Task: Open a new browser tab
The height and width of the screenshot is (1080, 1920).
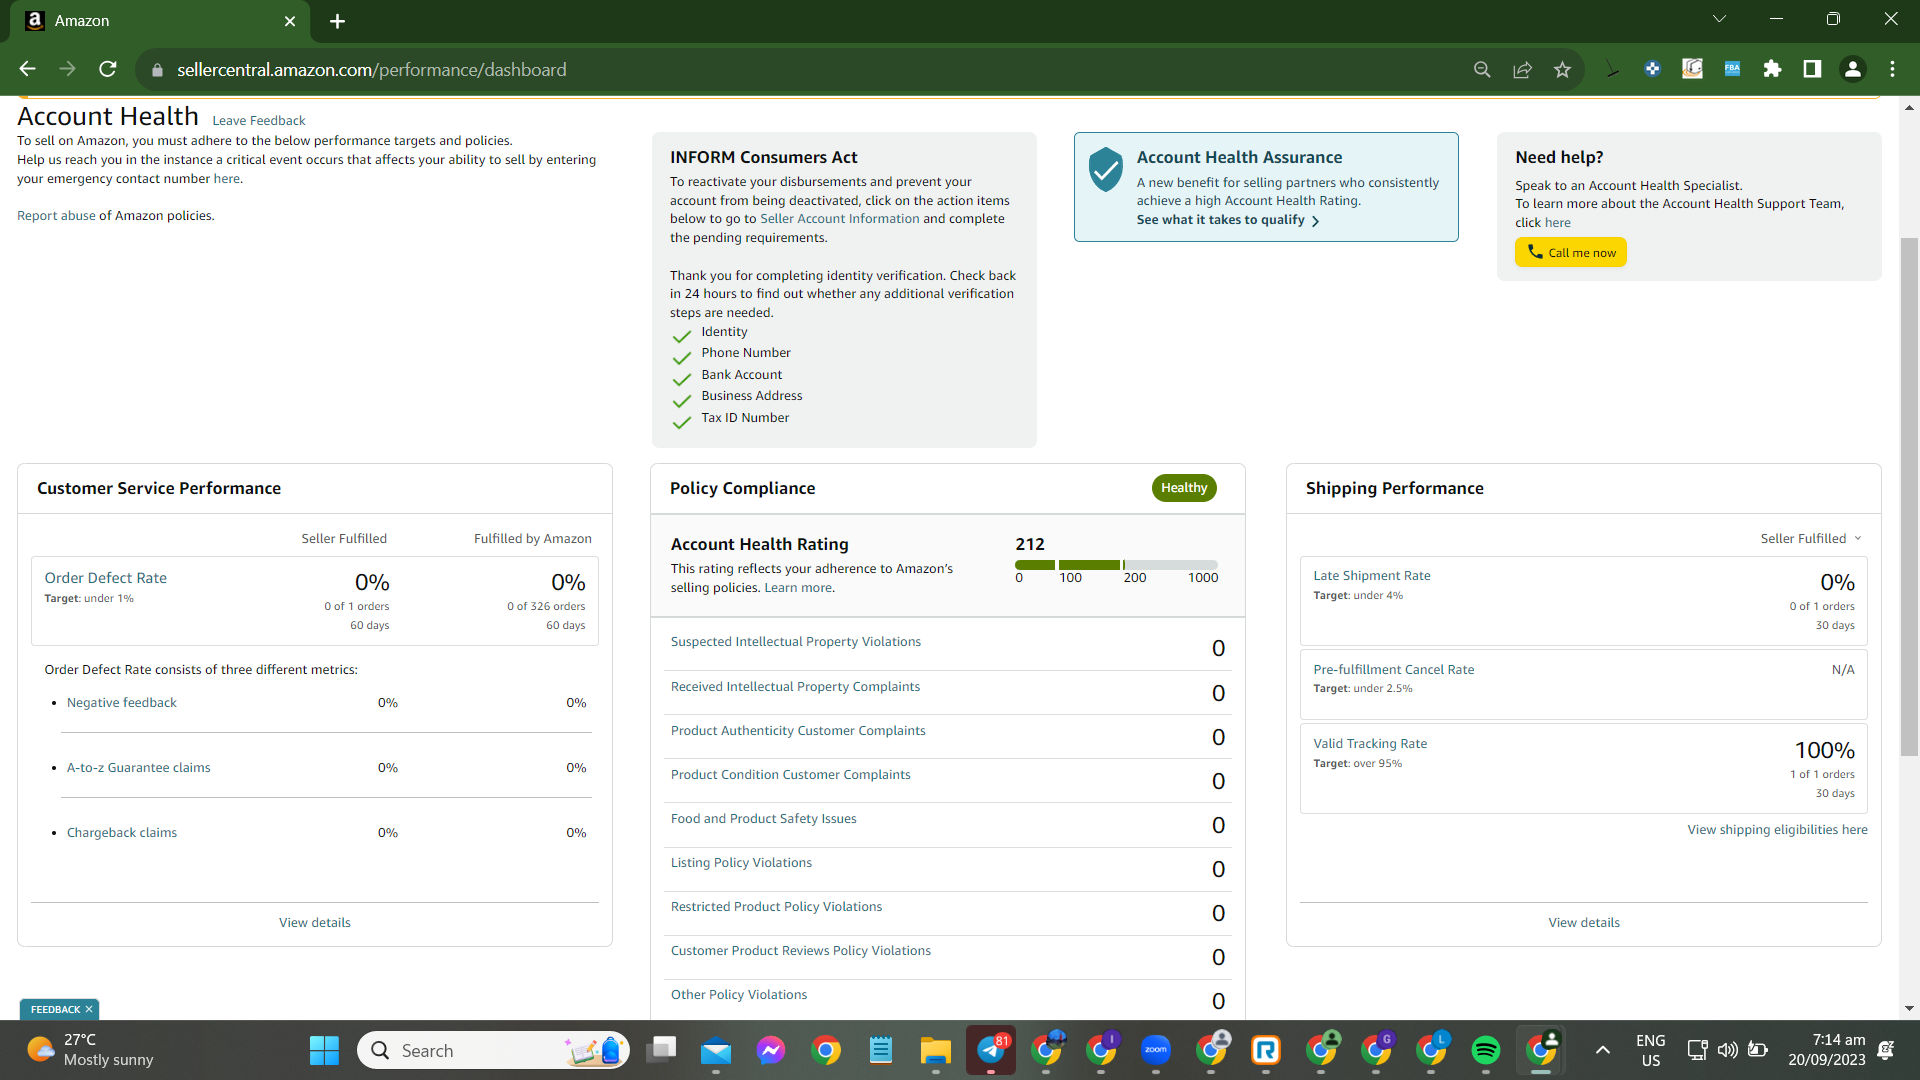Action: click(x=337, y=21)
